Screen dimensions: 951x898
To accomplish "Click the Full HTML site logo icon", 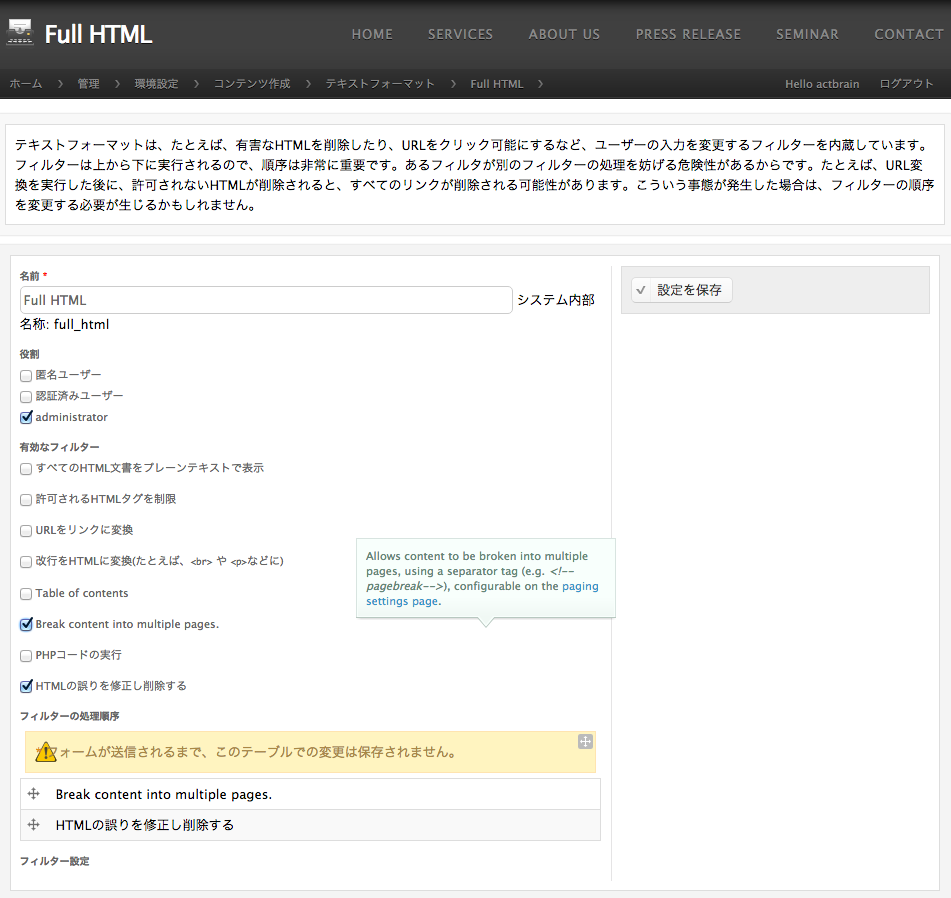I will [22, 32].
